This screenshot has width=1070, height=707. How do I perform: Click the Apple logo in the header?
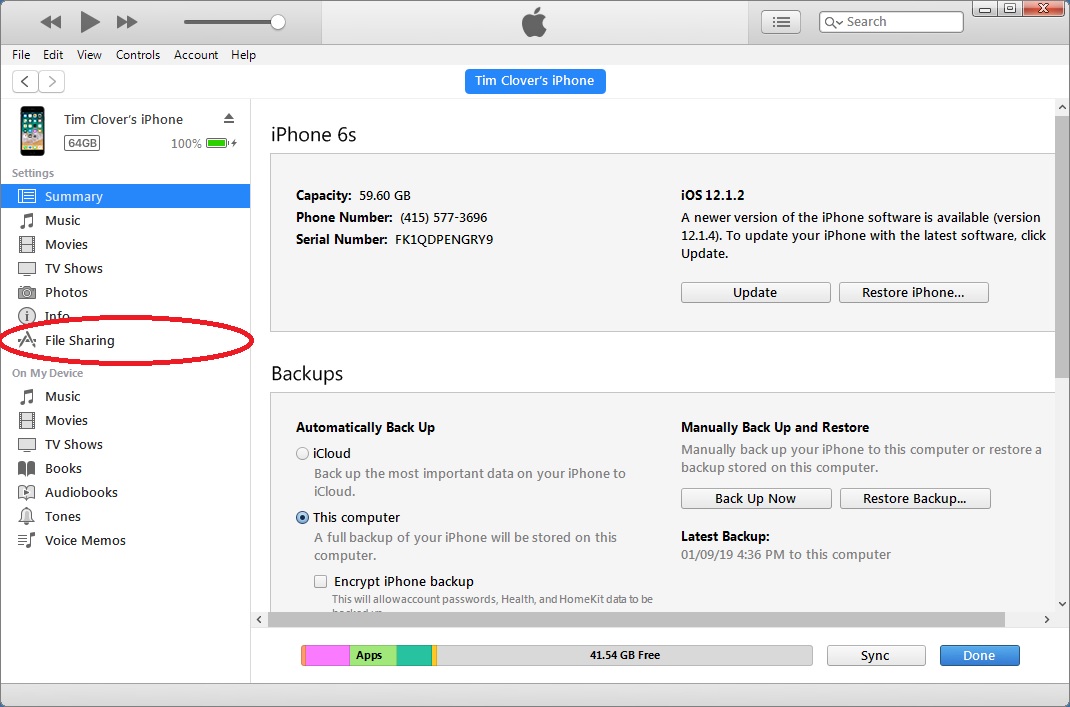click(534, 23)
